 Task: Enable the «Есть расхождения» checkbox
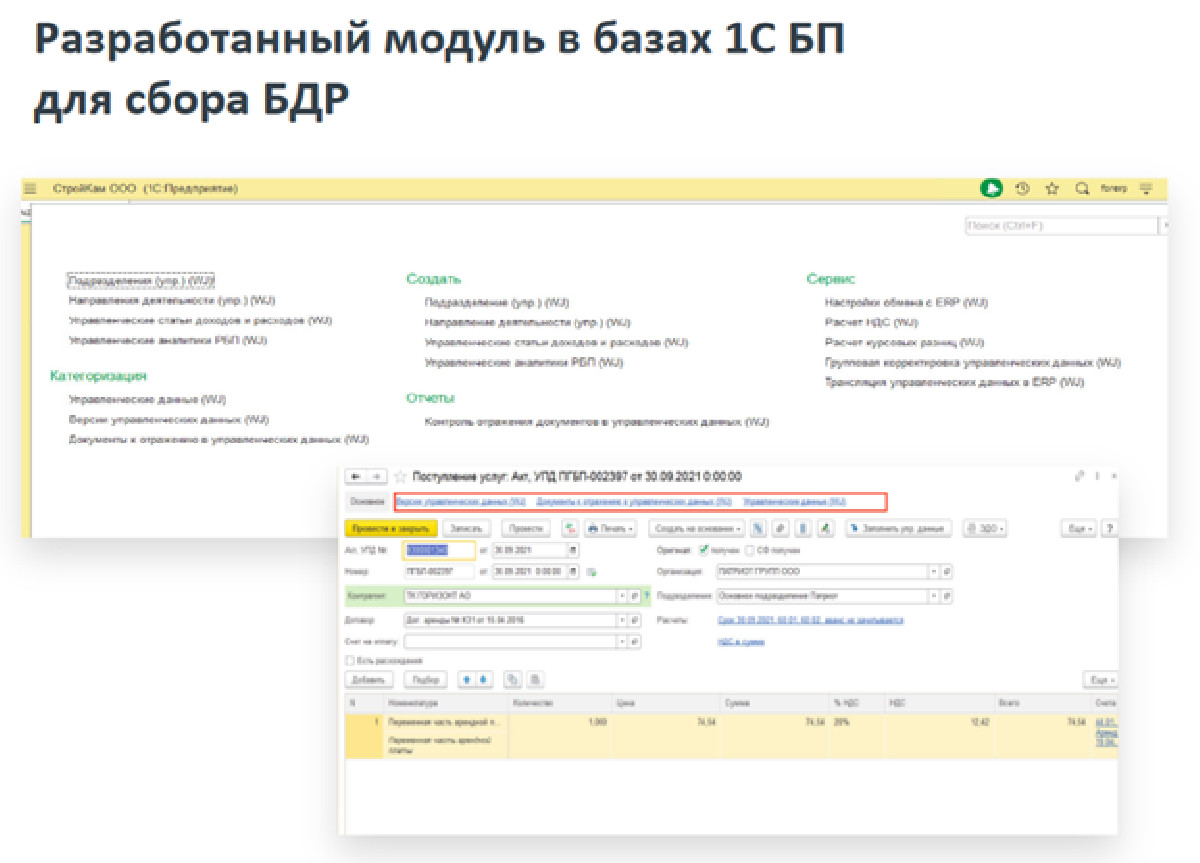(349, 661)
